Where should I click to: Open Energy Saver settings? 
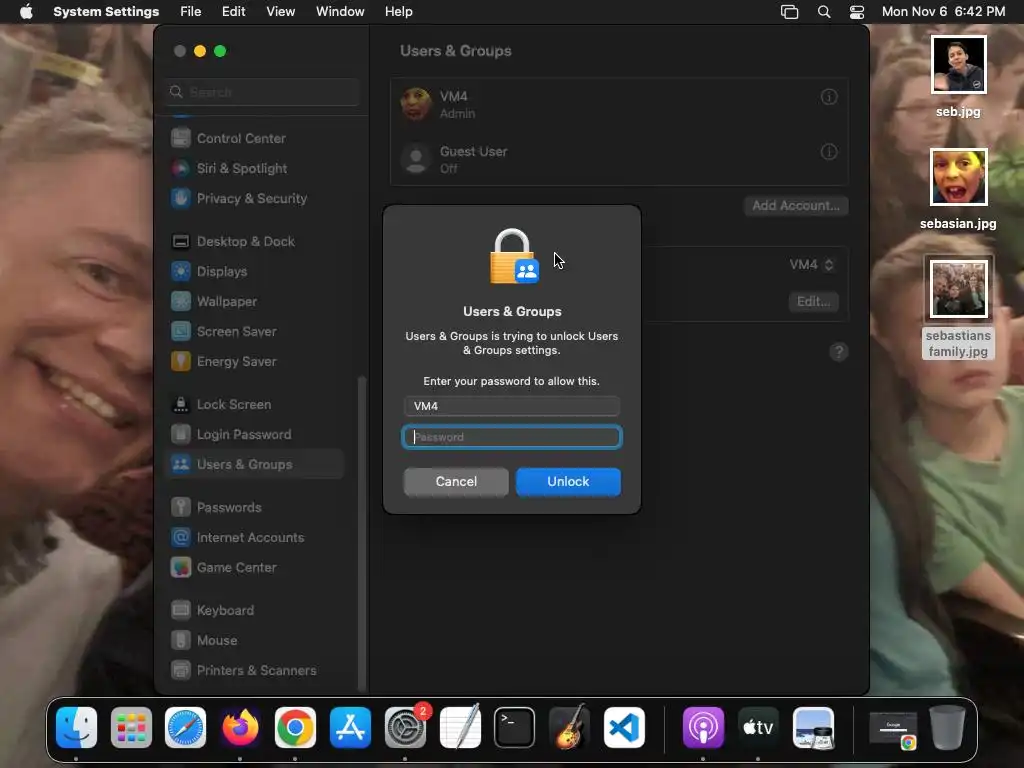coord(255,362)
